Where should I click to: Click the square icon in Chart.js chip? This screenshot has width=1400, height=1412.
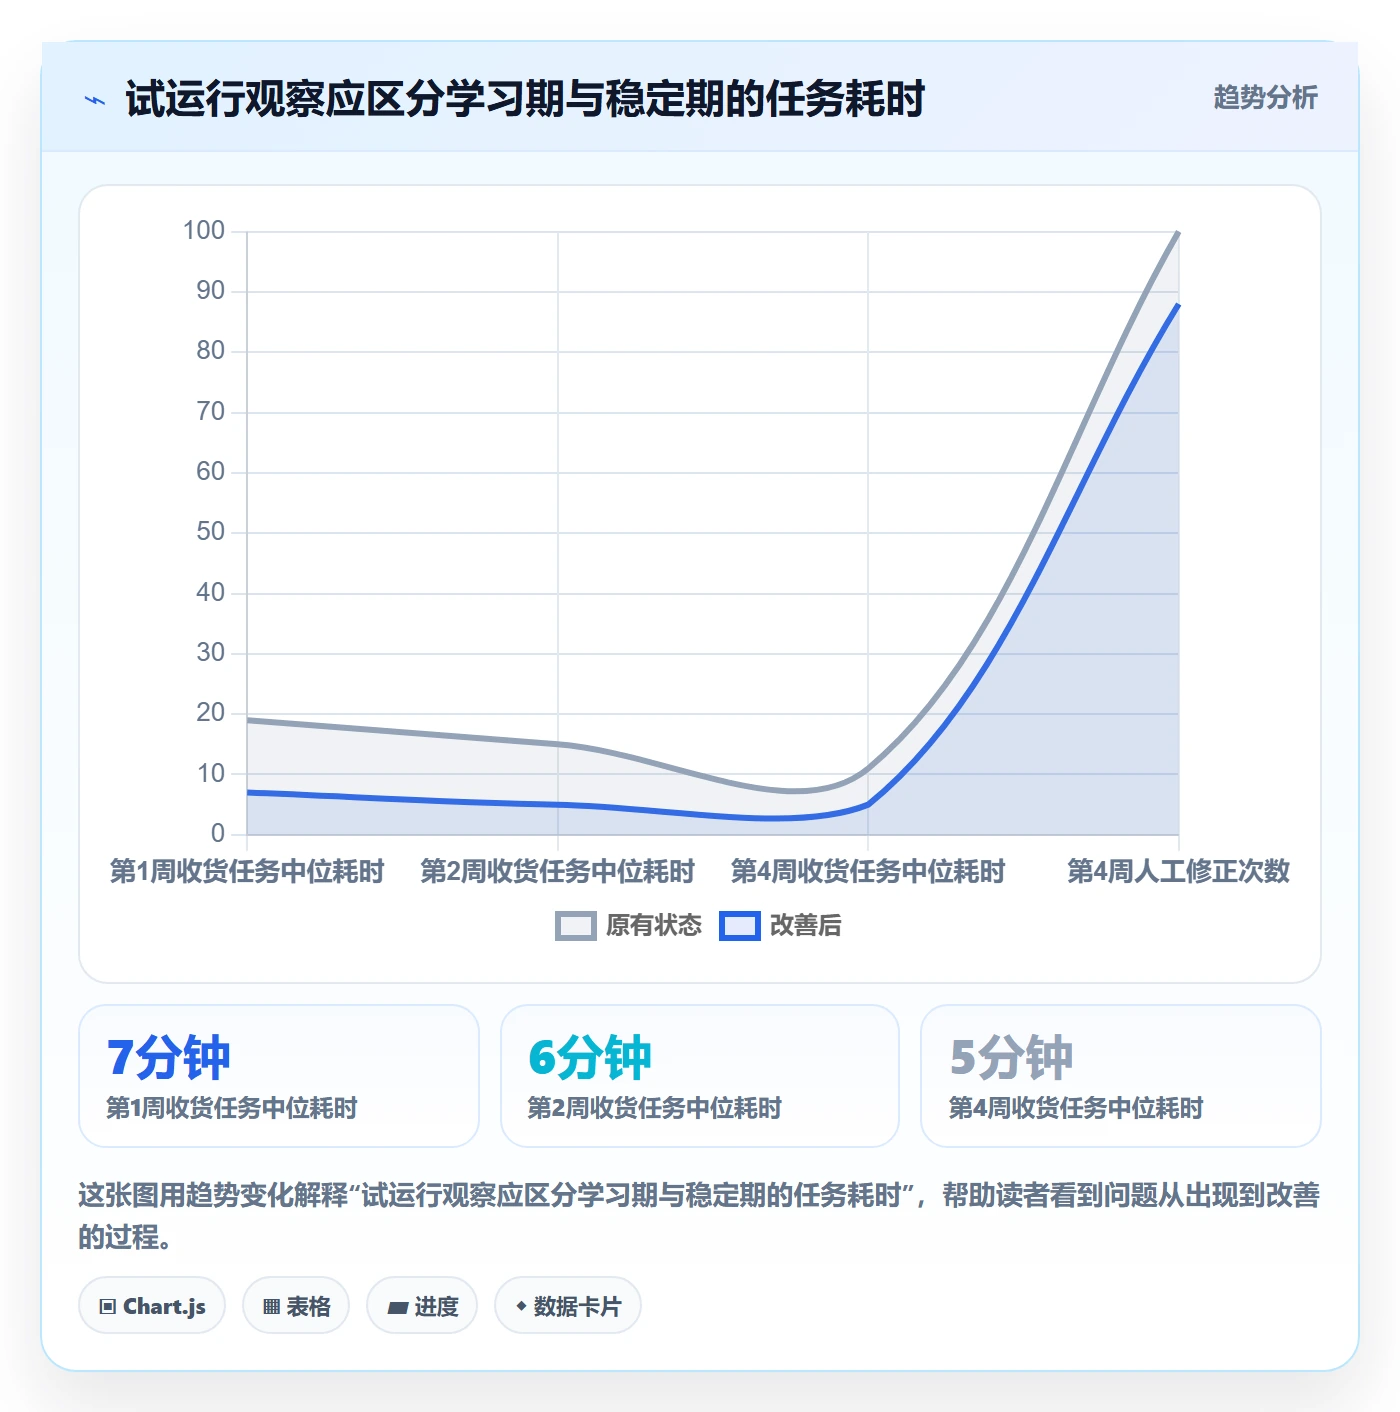tap(108, 1307)
